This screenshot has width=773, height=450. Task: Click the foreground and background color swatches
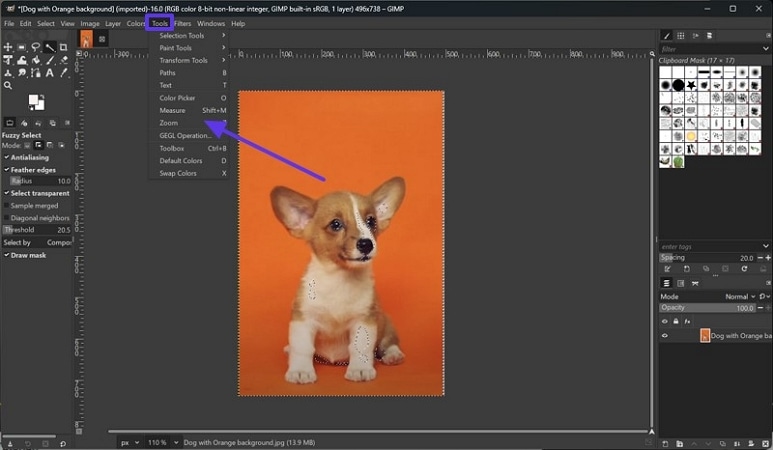point(36,102)
